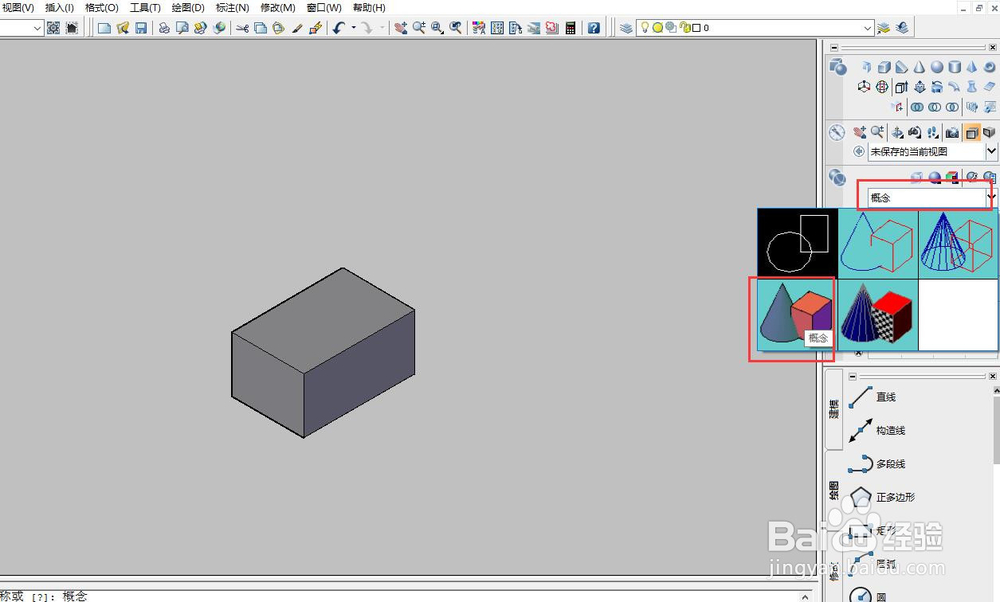Image resolution: width=1000 pixels, height=602 pixels.
Task: Open the QuickCalc calculator
Action: [x=571, y=28]
